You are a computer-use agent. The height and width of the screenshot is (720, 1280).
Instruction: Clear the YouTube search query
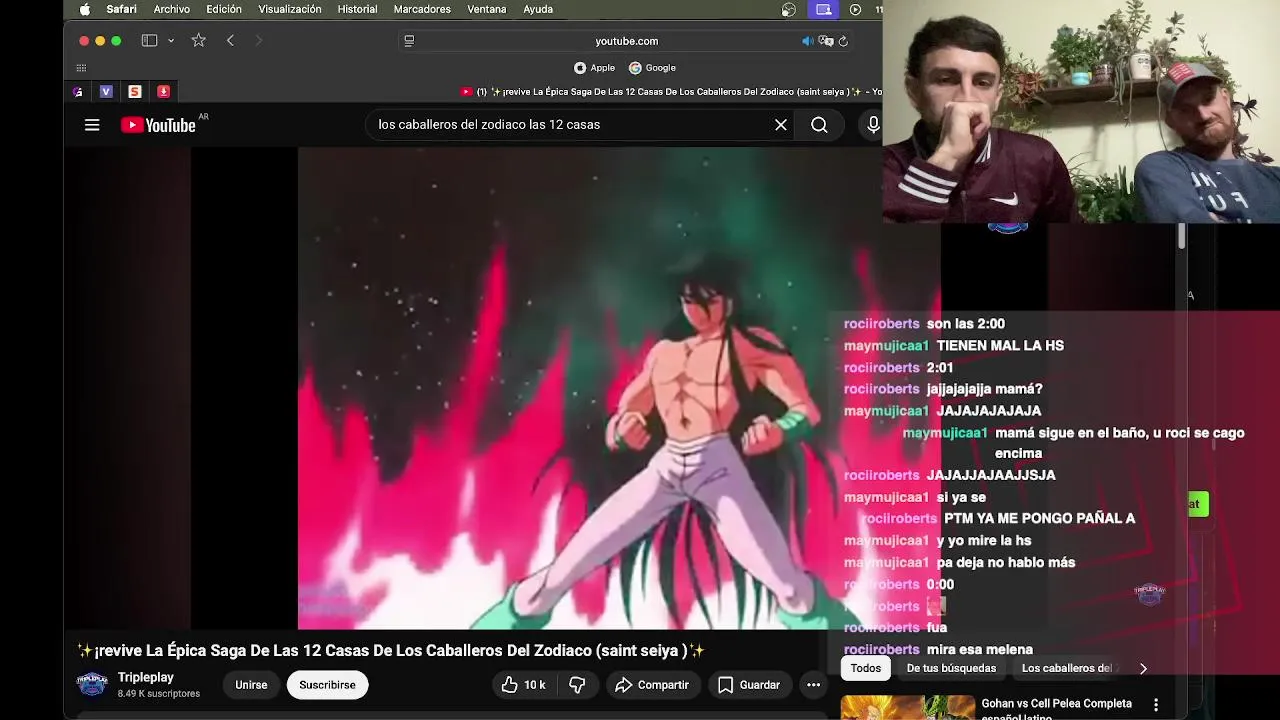pyautogui.click(x=781, y=125)
